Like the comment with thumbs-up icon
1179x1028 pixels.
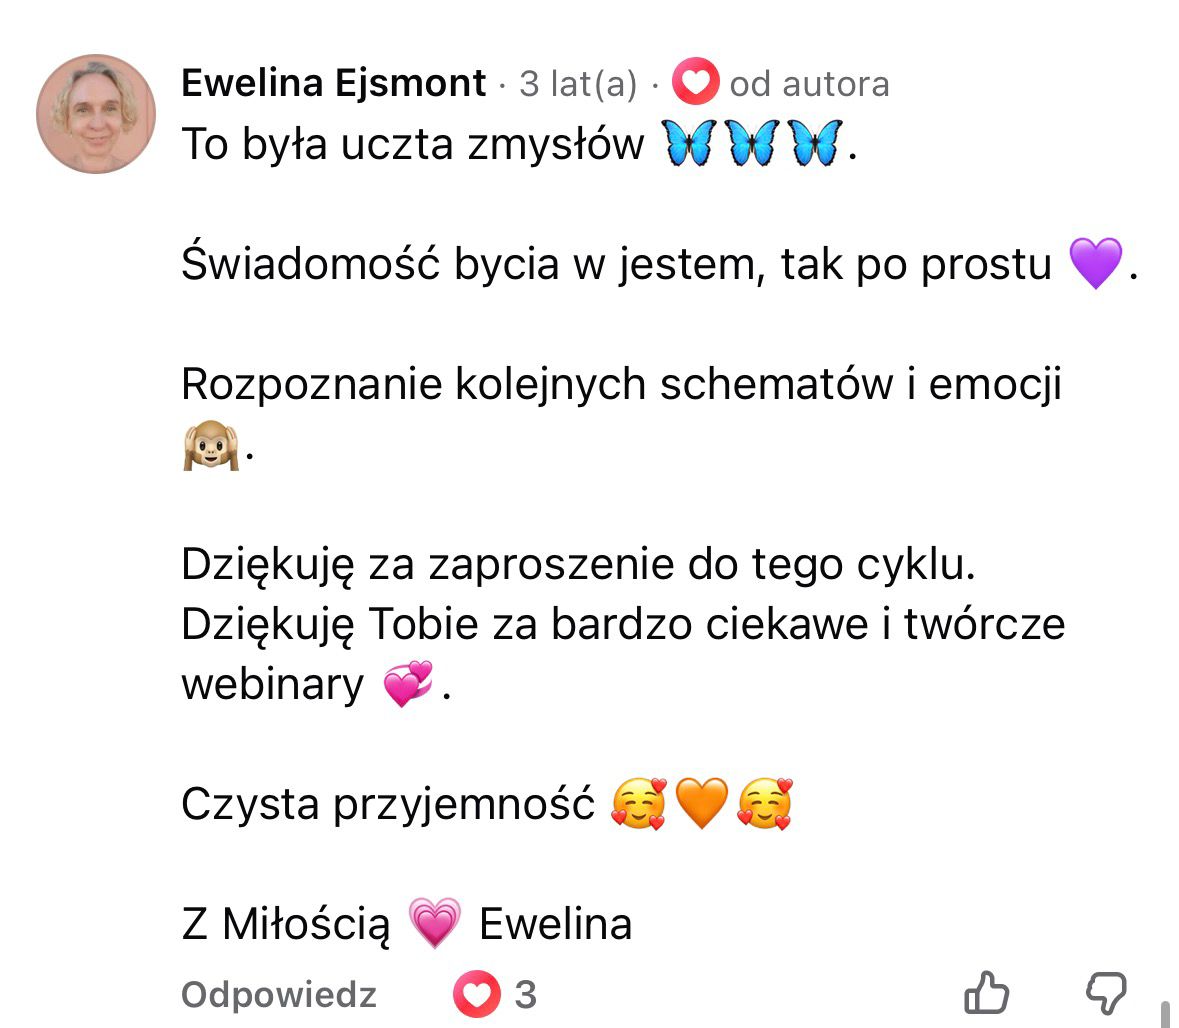986,994
